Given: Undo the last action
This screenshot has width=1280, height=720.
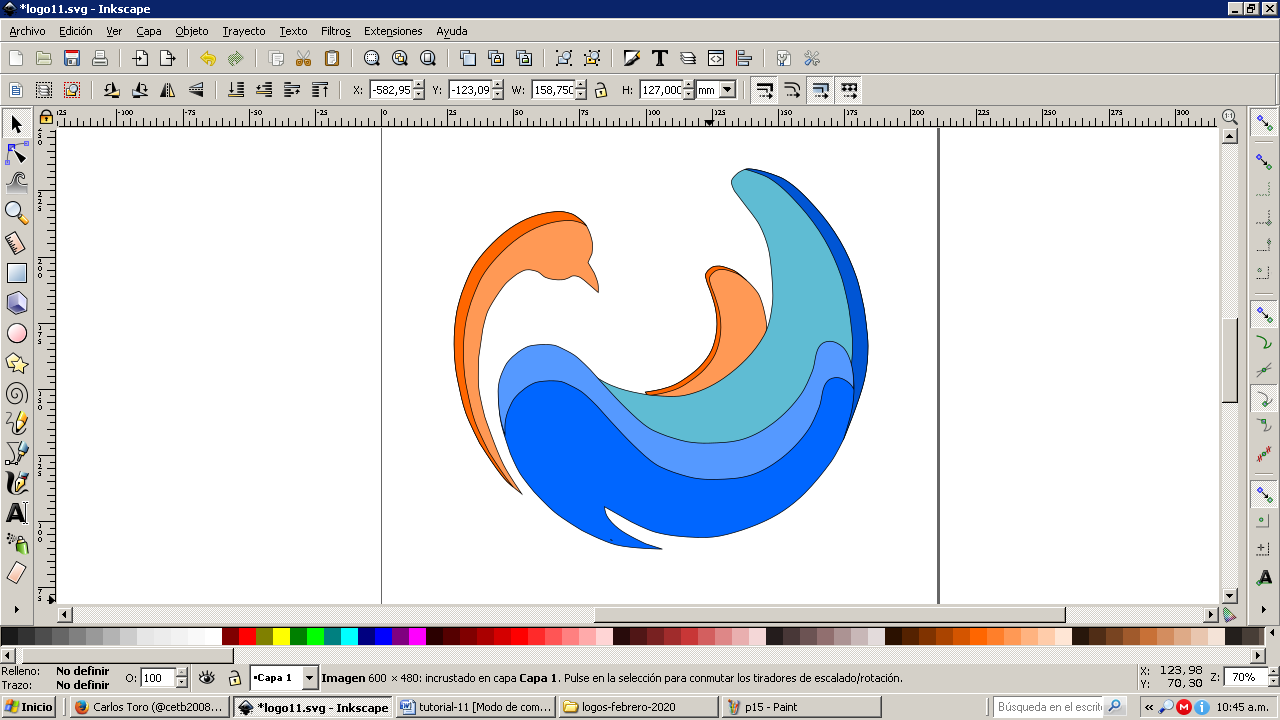Looking at the screenshot, I should 208,58.
